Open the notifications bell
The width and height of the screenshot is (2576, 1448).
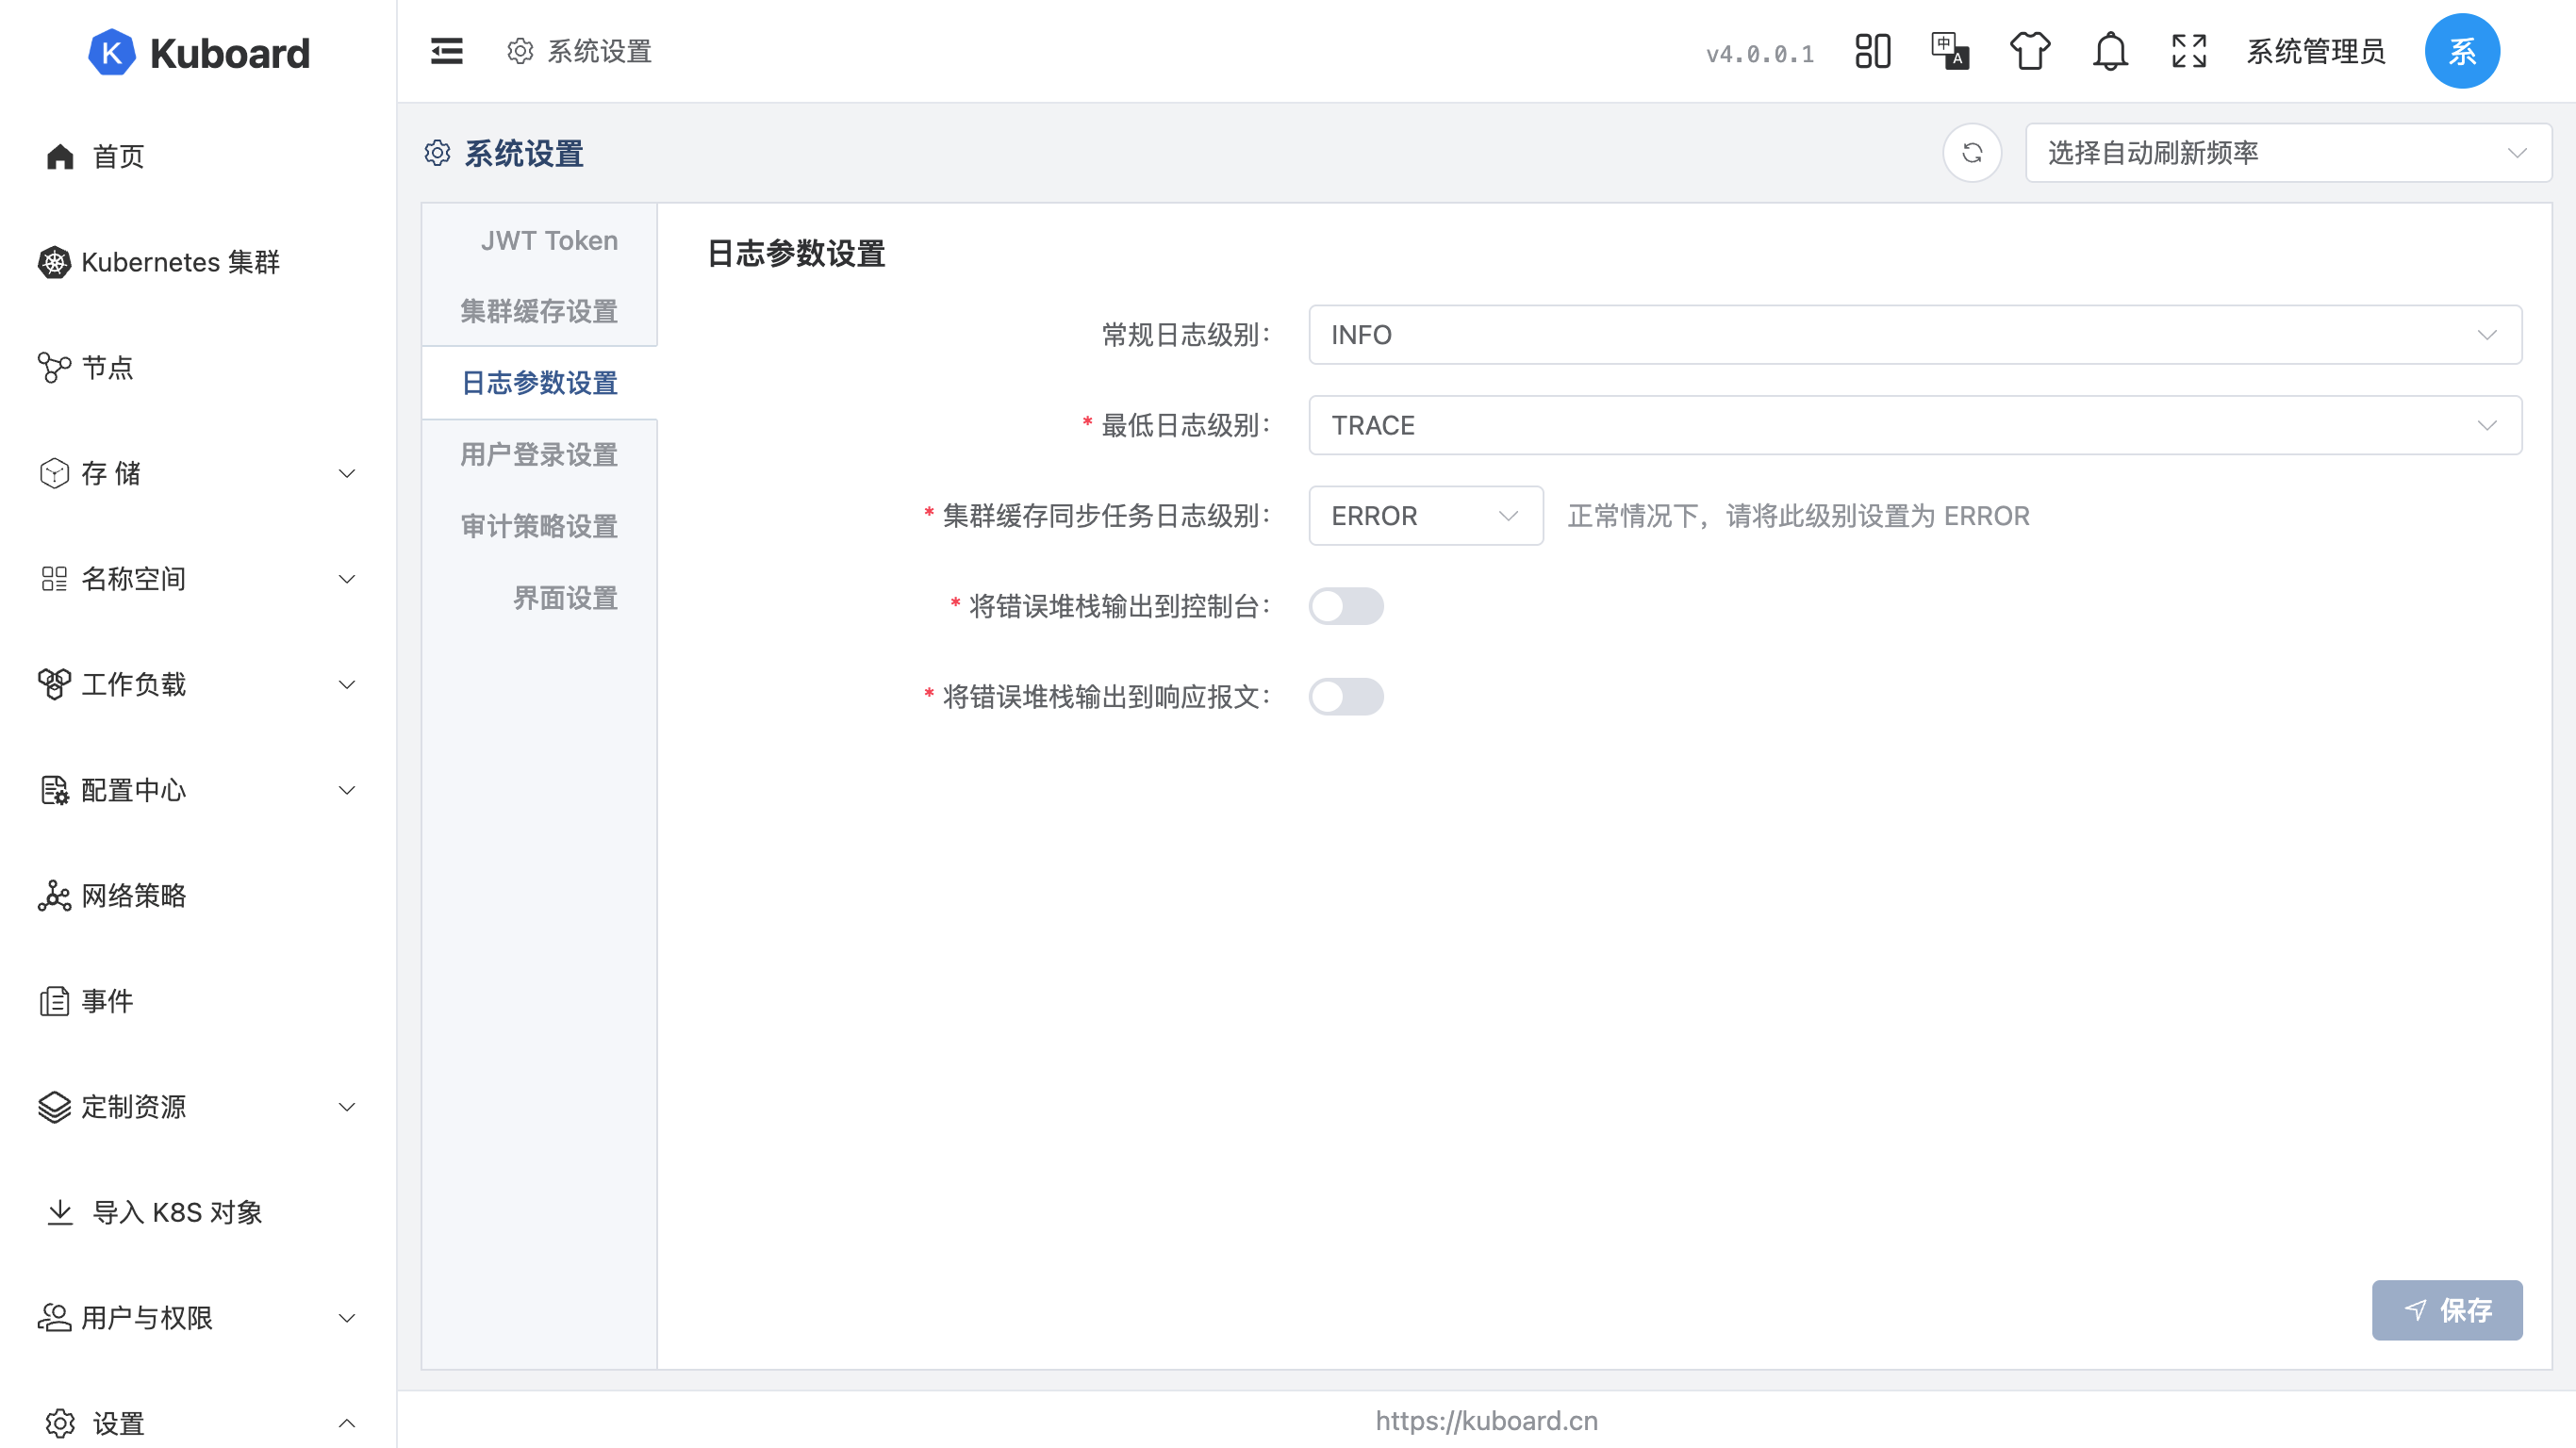pos(2110,51)
